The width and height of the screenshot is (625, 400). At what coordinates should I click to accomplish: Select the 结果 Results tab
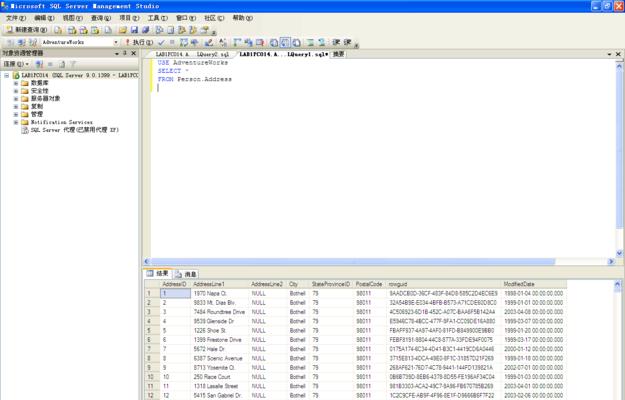pos(158,273)
